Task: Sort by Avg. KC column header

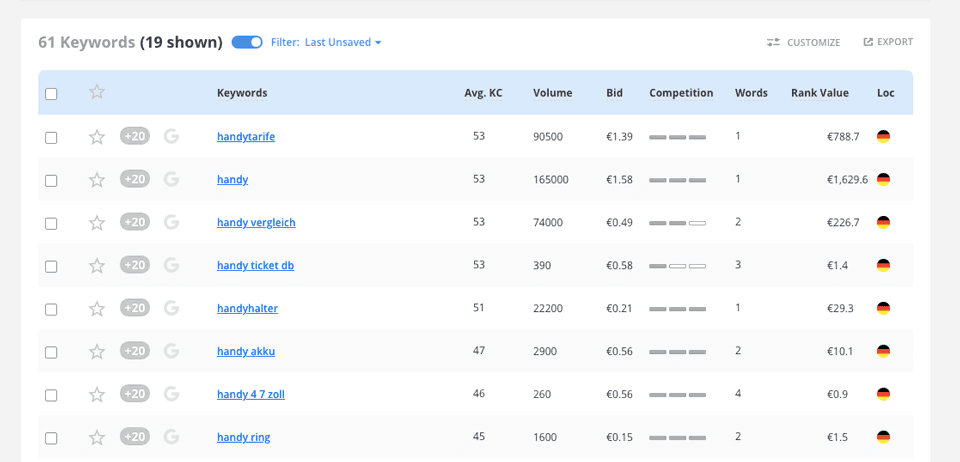Action: [x=483, y=93]
